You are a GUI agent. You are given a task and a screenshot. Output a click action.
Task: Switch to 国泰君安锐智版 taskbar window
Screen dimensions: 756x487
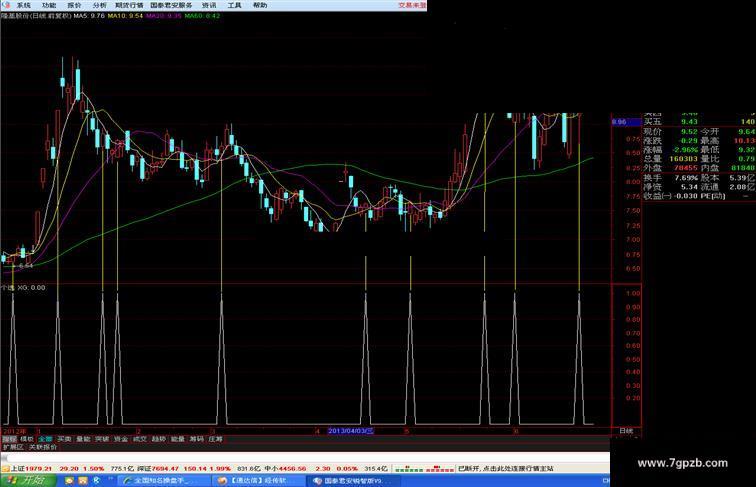pyautogui.click(x=355, y=481)
